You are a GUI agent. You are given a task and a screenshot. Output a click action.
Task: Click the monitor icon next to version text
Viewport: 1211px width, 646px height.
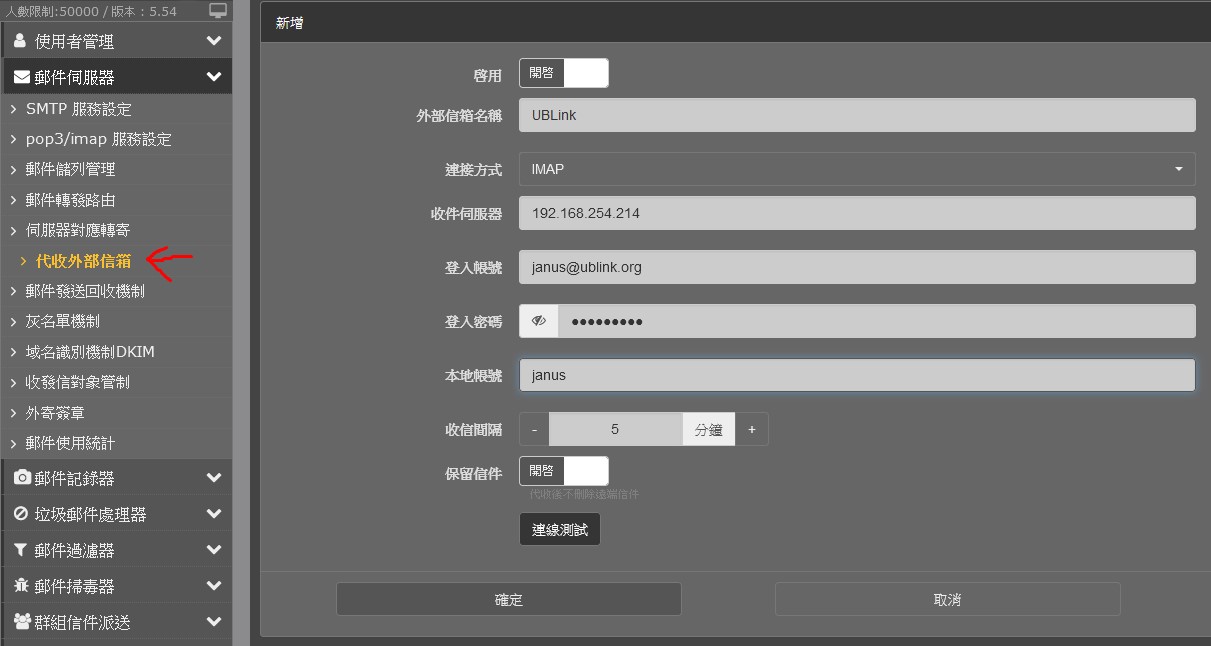coord(218,11)
